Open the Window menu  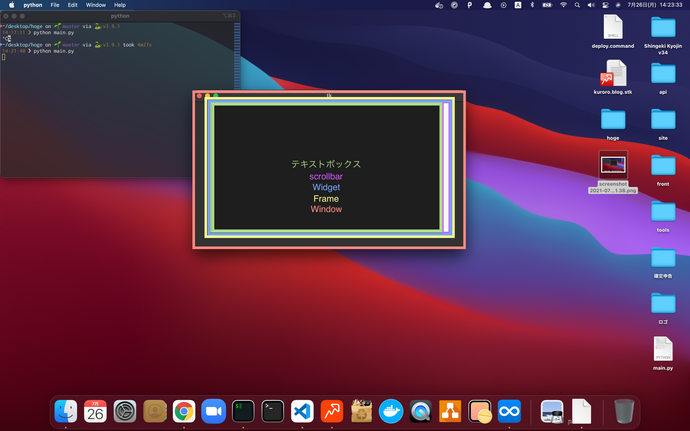(95, 5)
